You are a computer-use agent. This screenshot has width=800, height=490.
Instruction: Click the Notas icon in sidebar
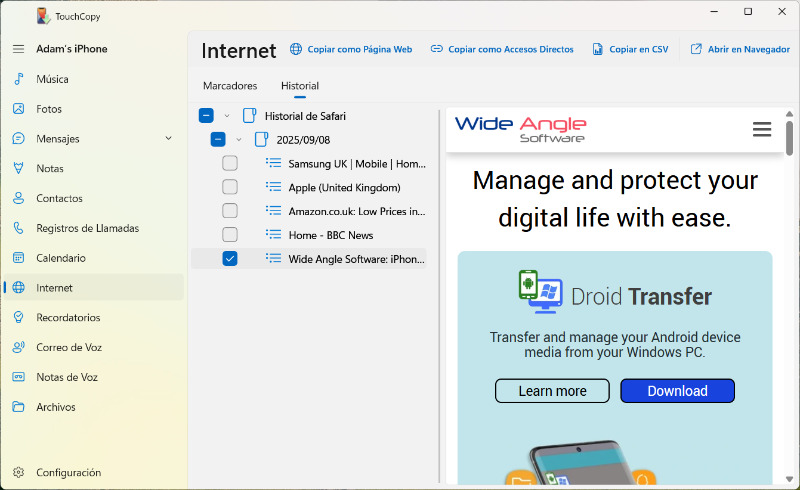pos(18,168)
